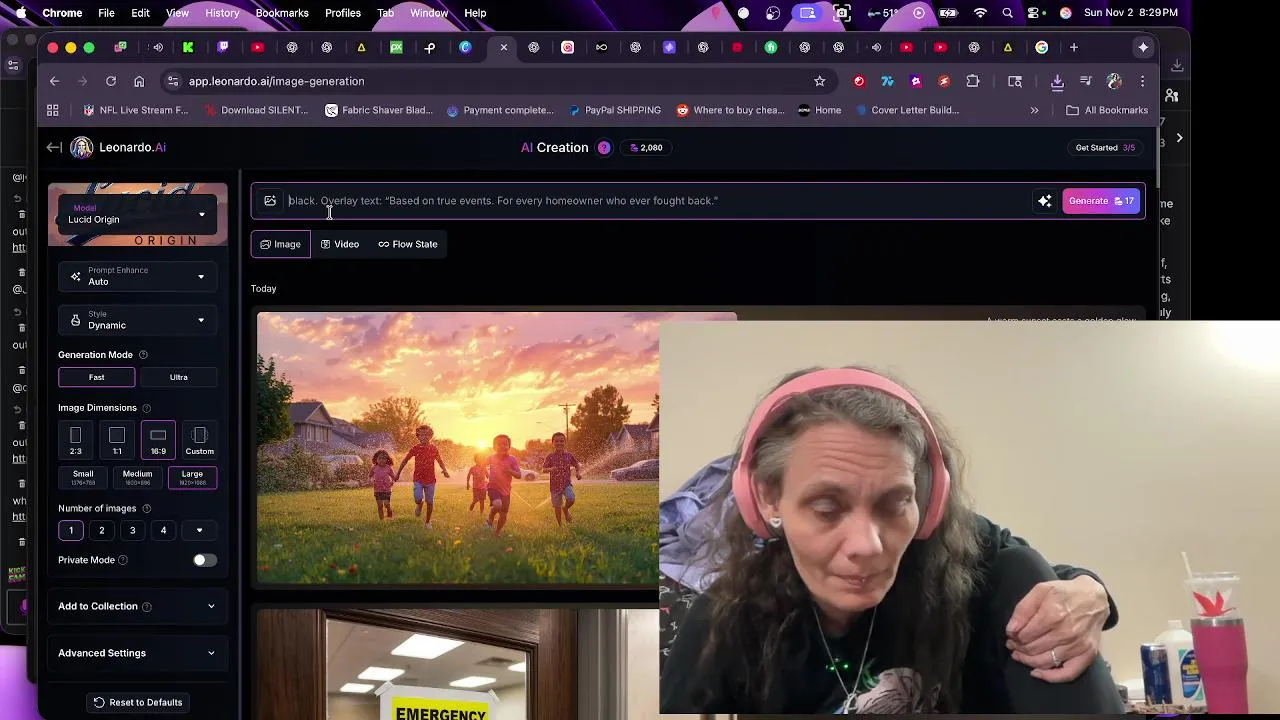
Task: Open the prompt image upload icon
Action: 270,201
